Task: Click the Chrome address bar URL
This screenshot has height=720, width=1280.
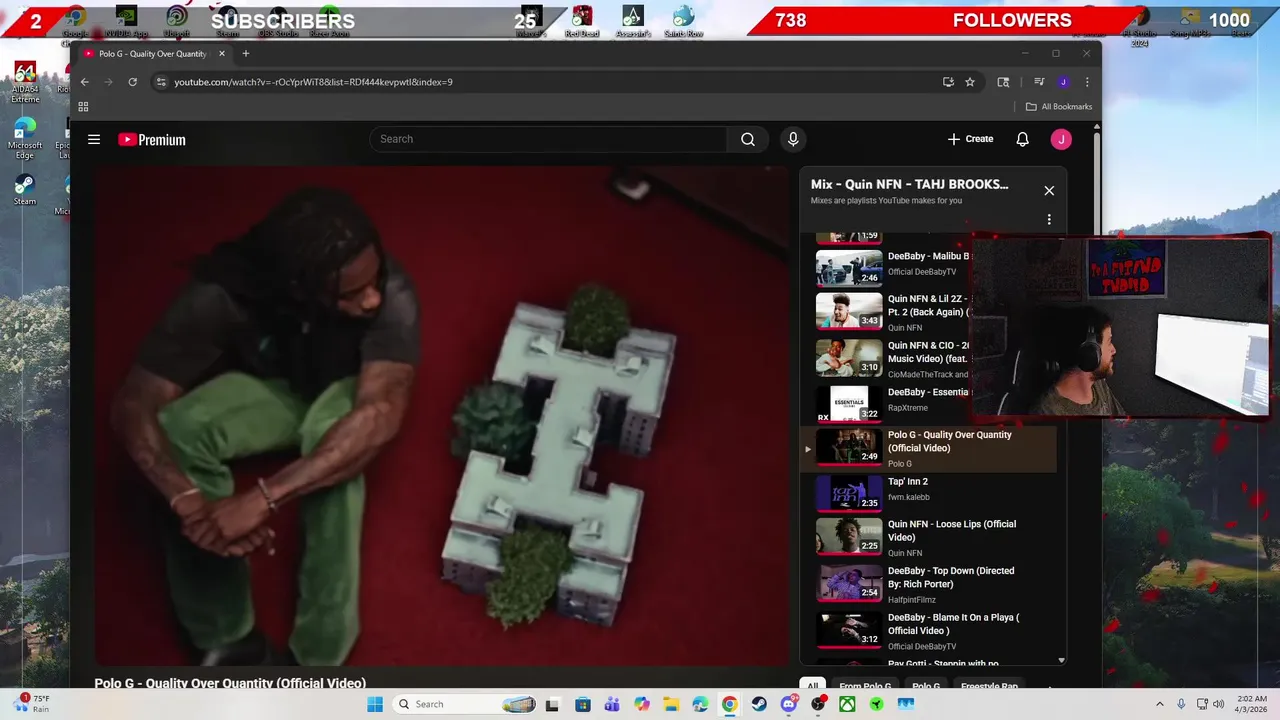Action: [313, 82]
